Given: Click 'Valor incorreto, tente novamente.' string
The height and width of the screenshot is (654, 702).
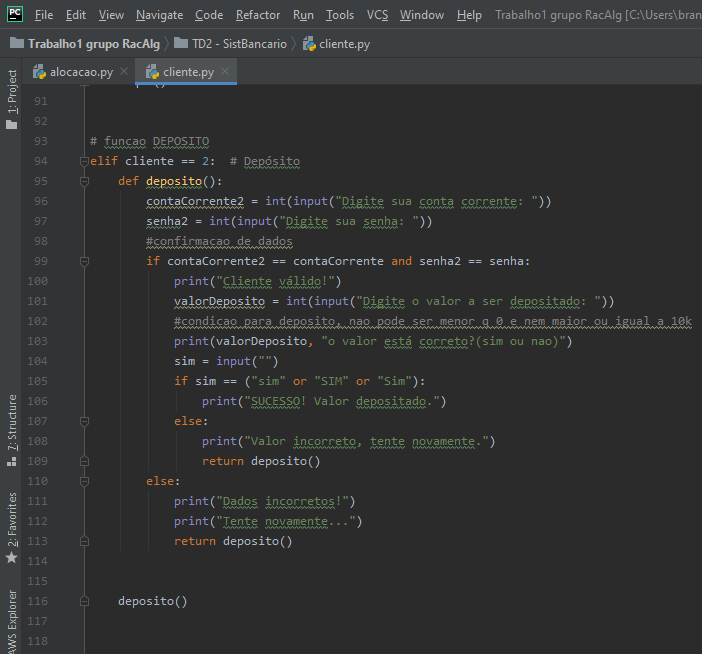Looking at the screenshot, I should pos(366,441).
